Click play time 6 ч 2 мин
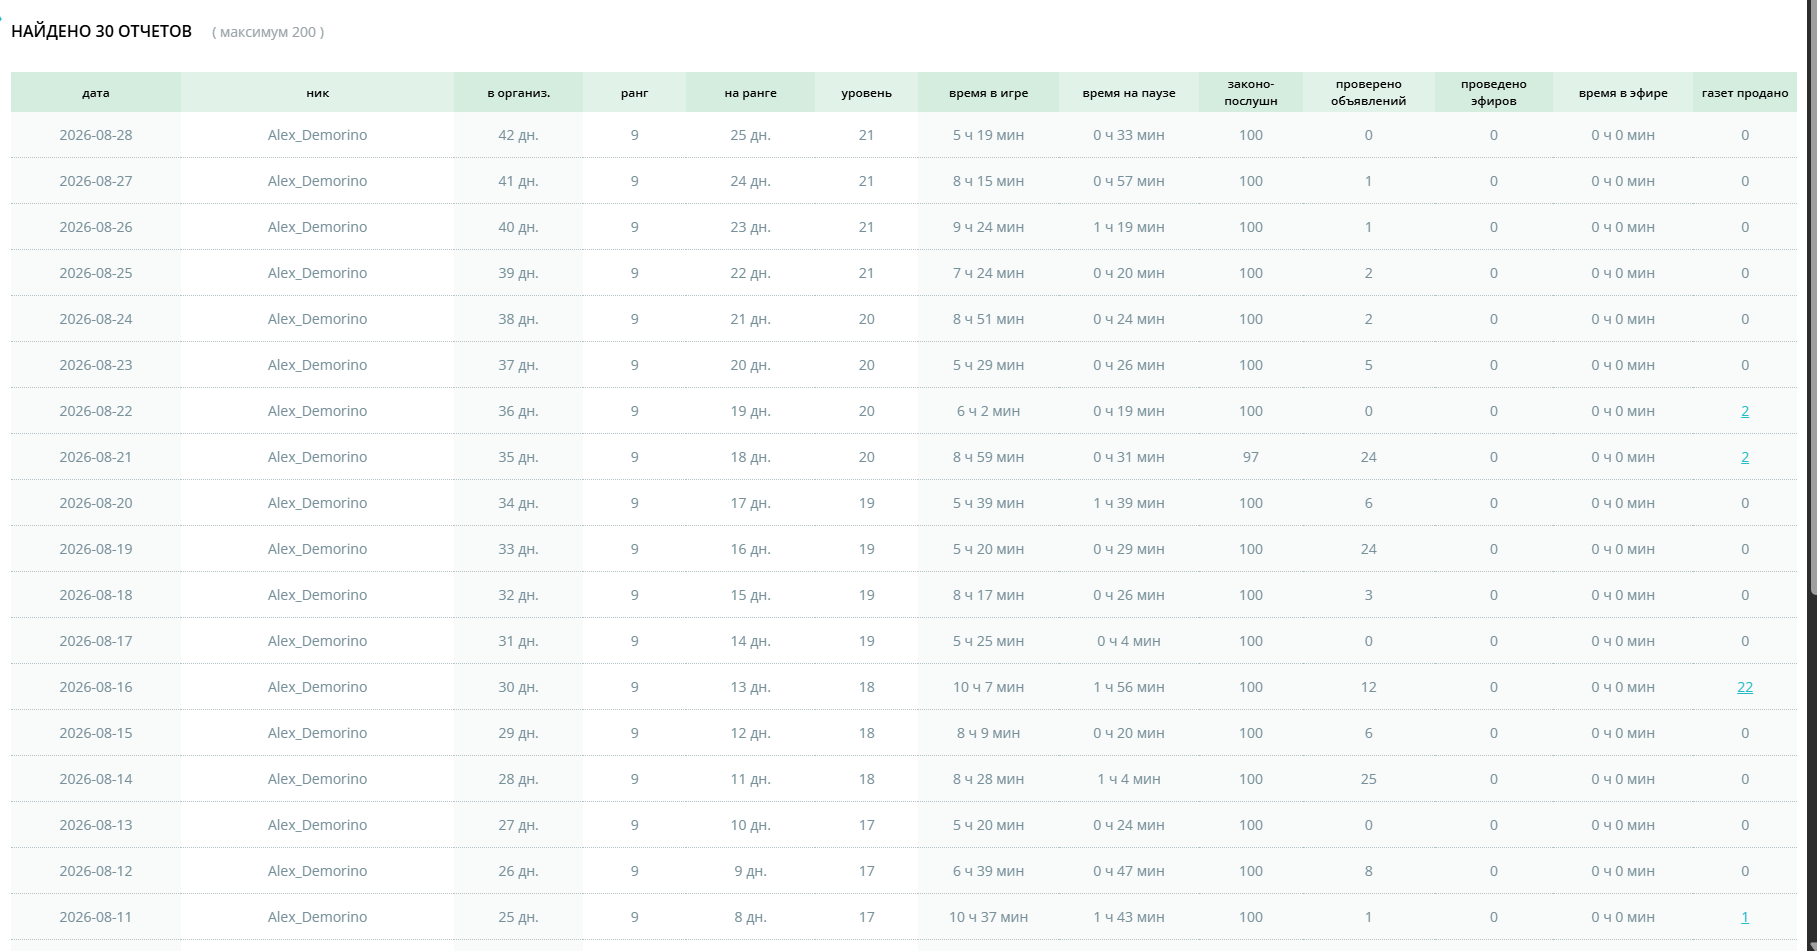This screenshot has height=951, width=1817. coord(988,411)
